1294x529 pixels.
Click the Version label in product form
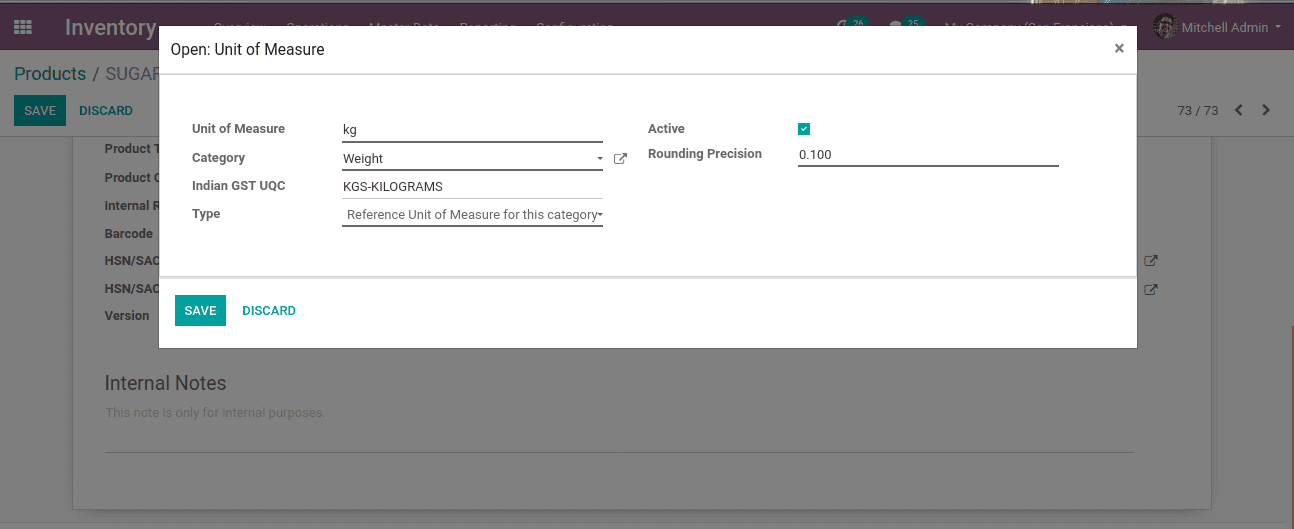tap(127, 316)
